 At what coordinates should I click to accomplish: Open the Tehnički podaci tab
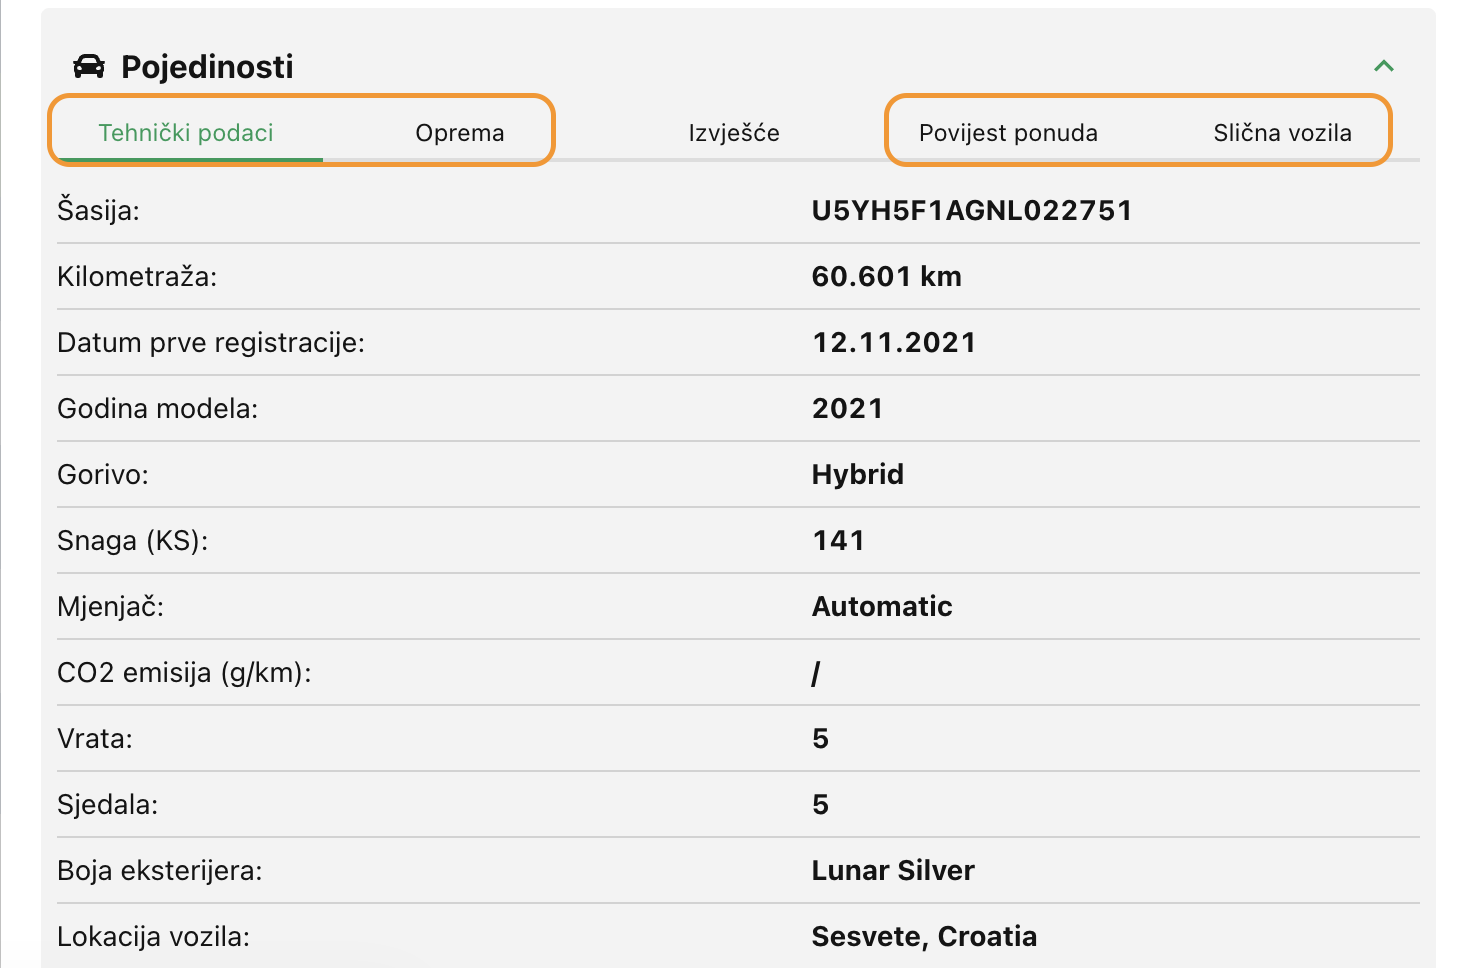click(x=186, y=133)
